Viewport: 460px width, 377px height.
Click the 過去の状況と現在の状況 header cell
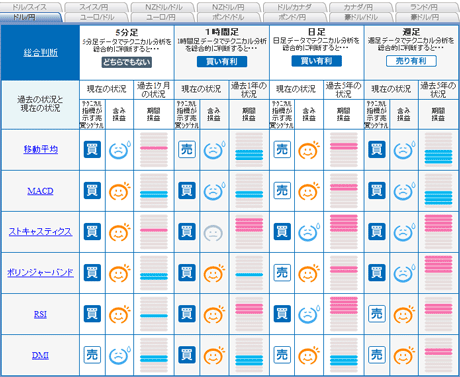tap(40, 105)
